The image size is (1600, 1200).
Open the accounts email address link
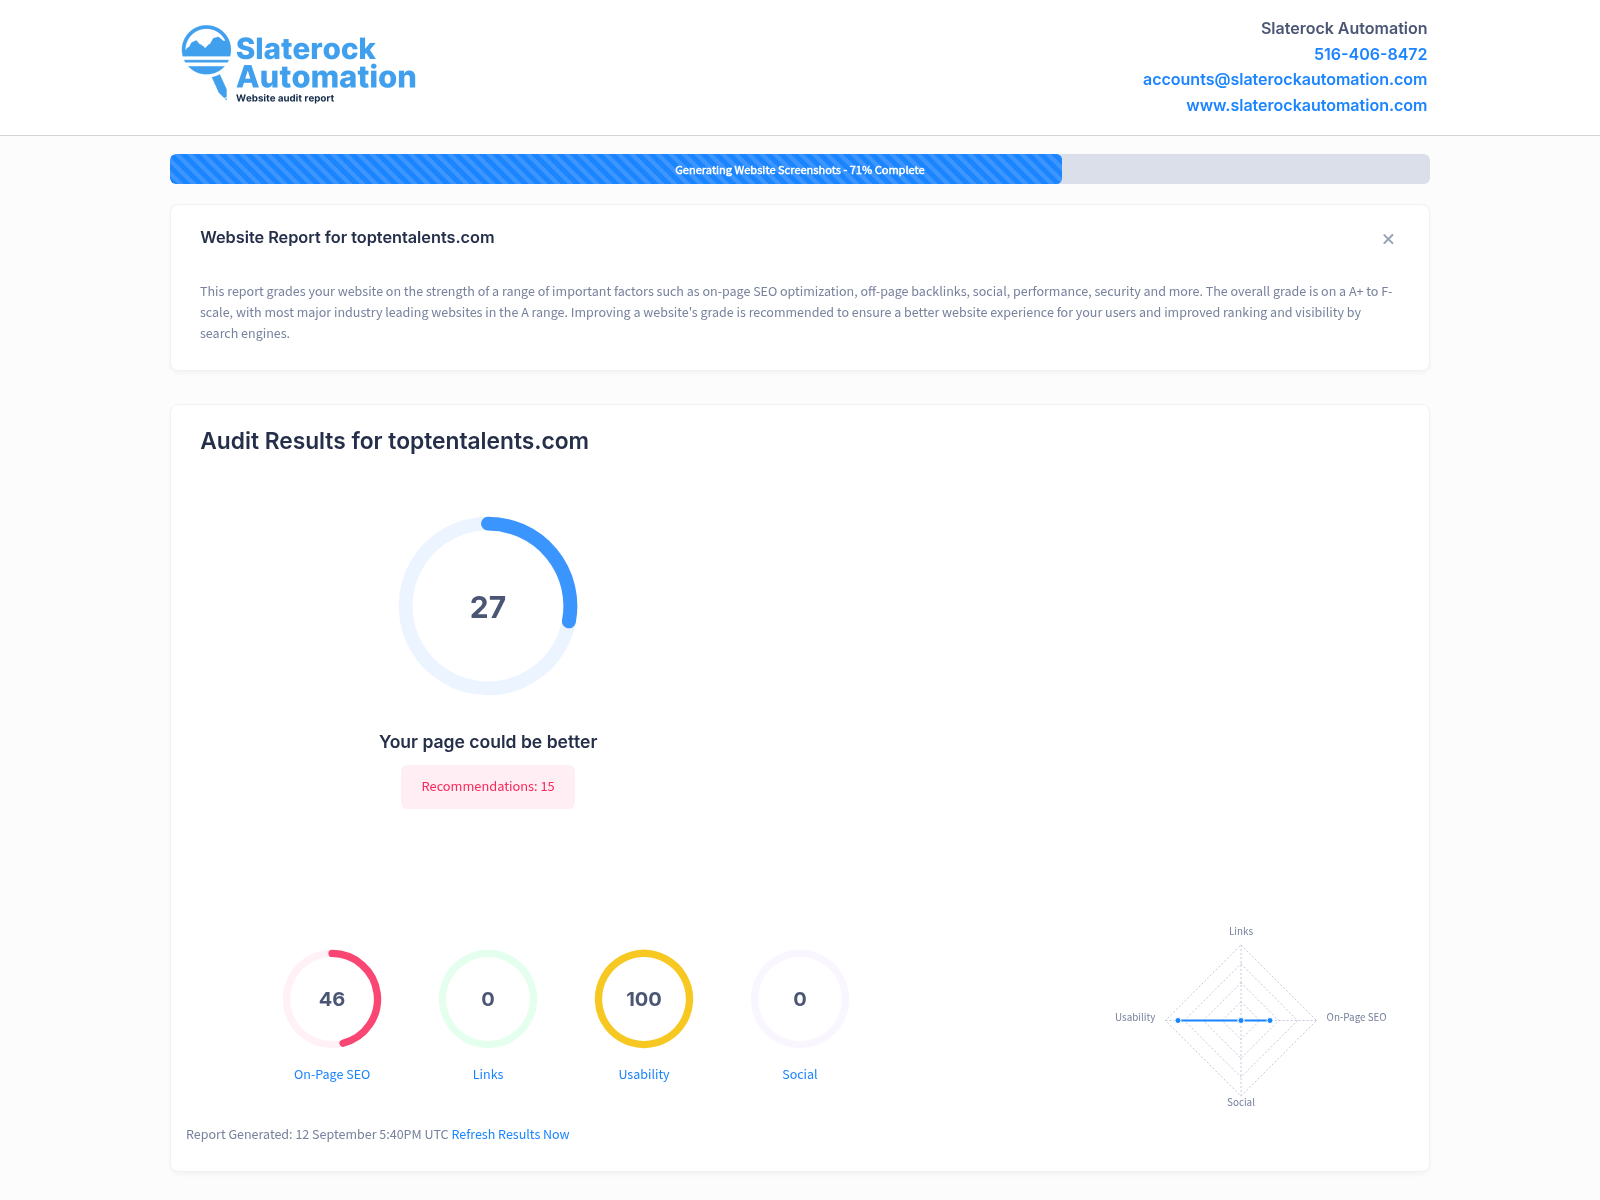tap(1284, 80)
